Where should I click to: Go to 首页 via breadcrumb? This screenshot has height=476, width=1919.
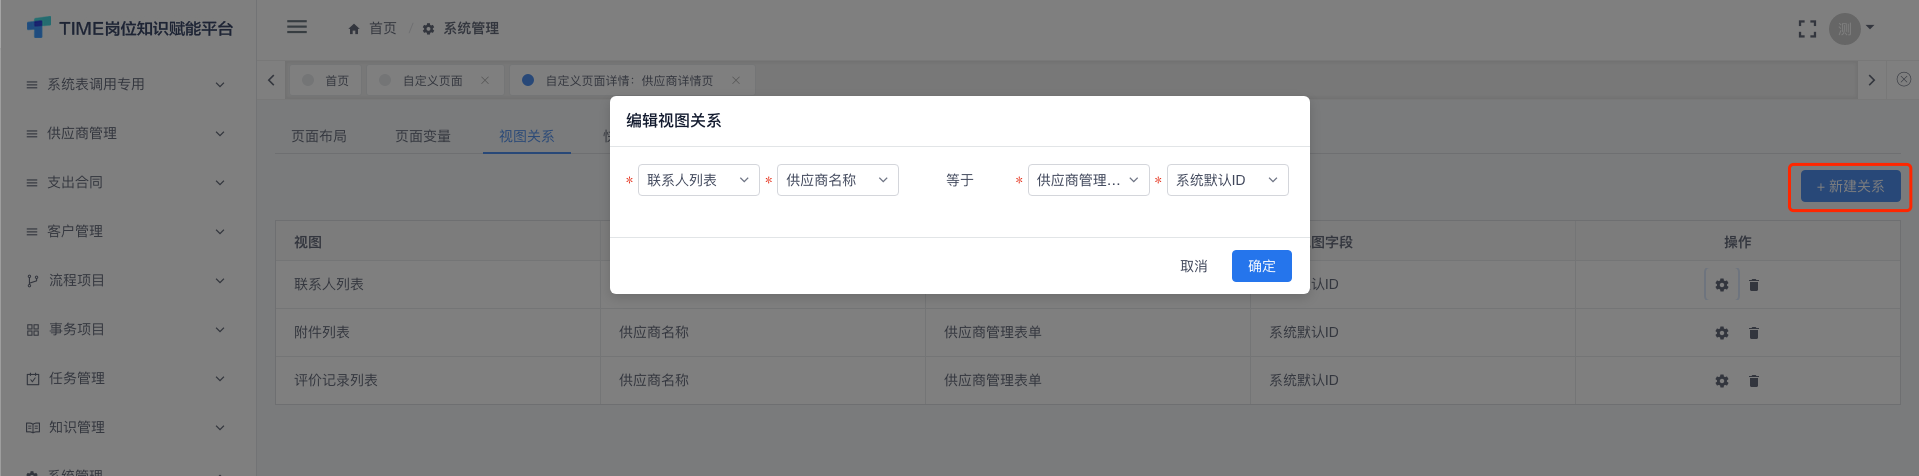(383, 28)
